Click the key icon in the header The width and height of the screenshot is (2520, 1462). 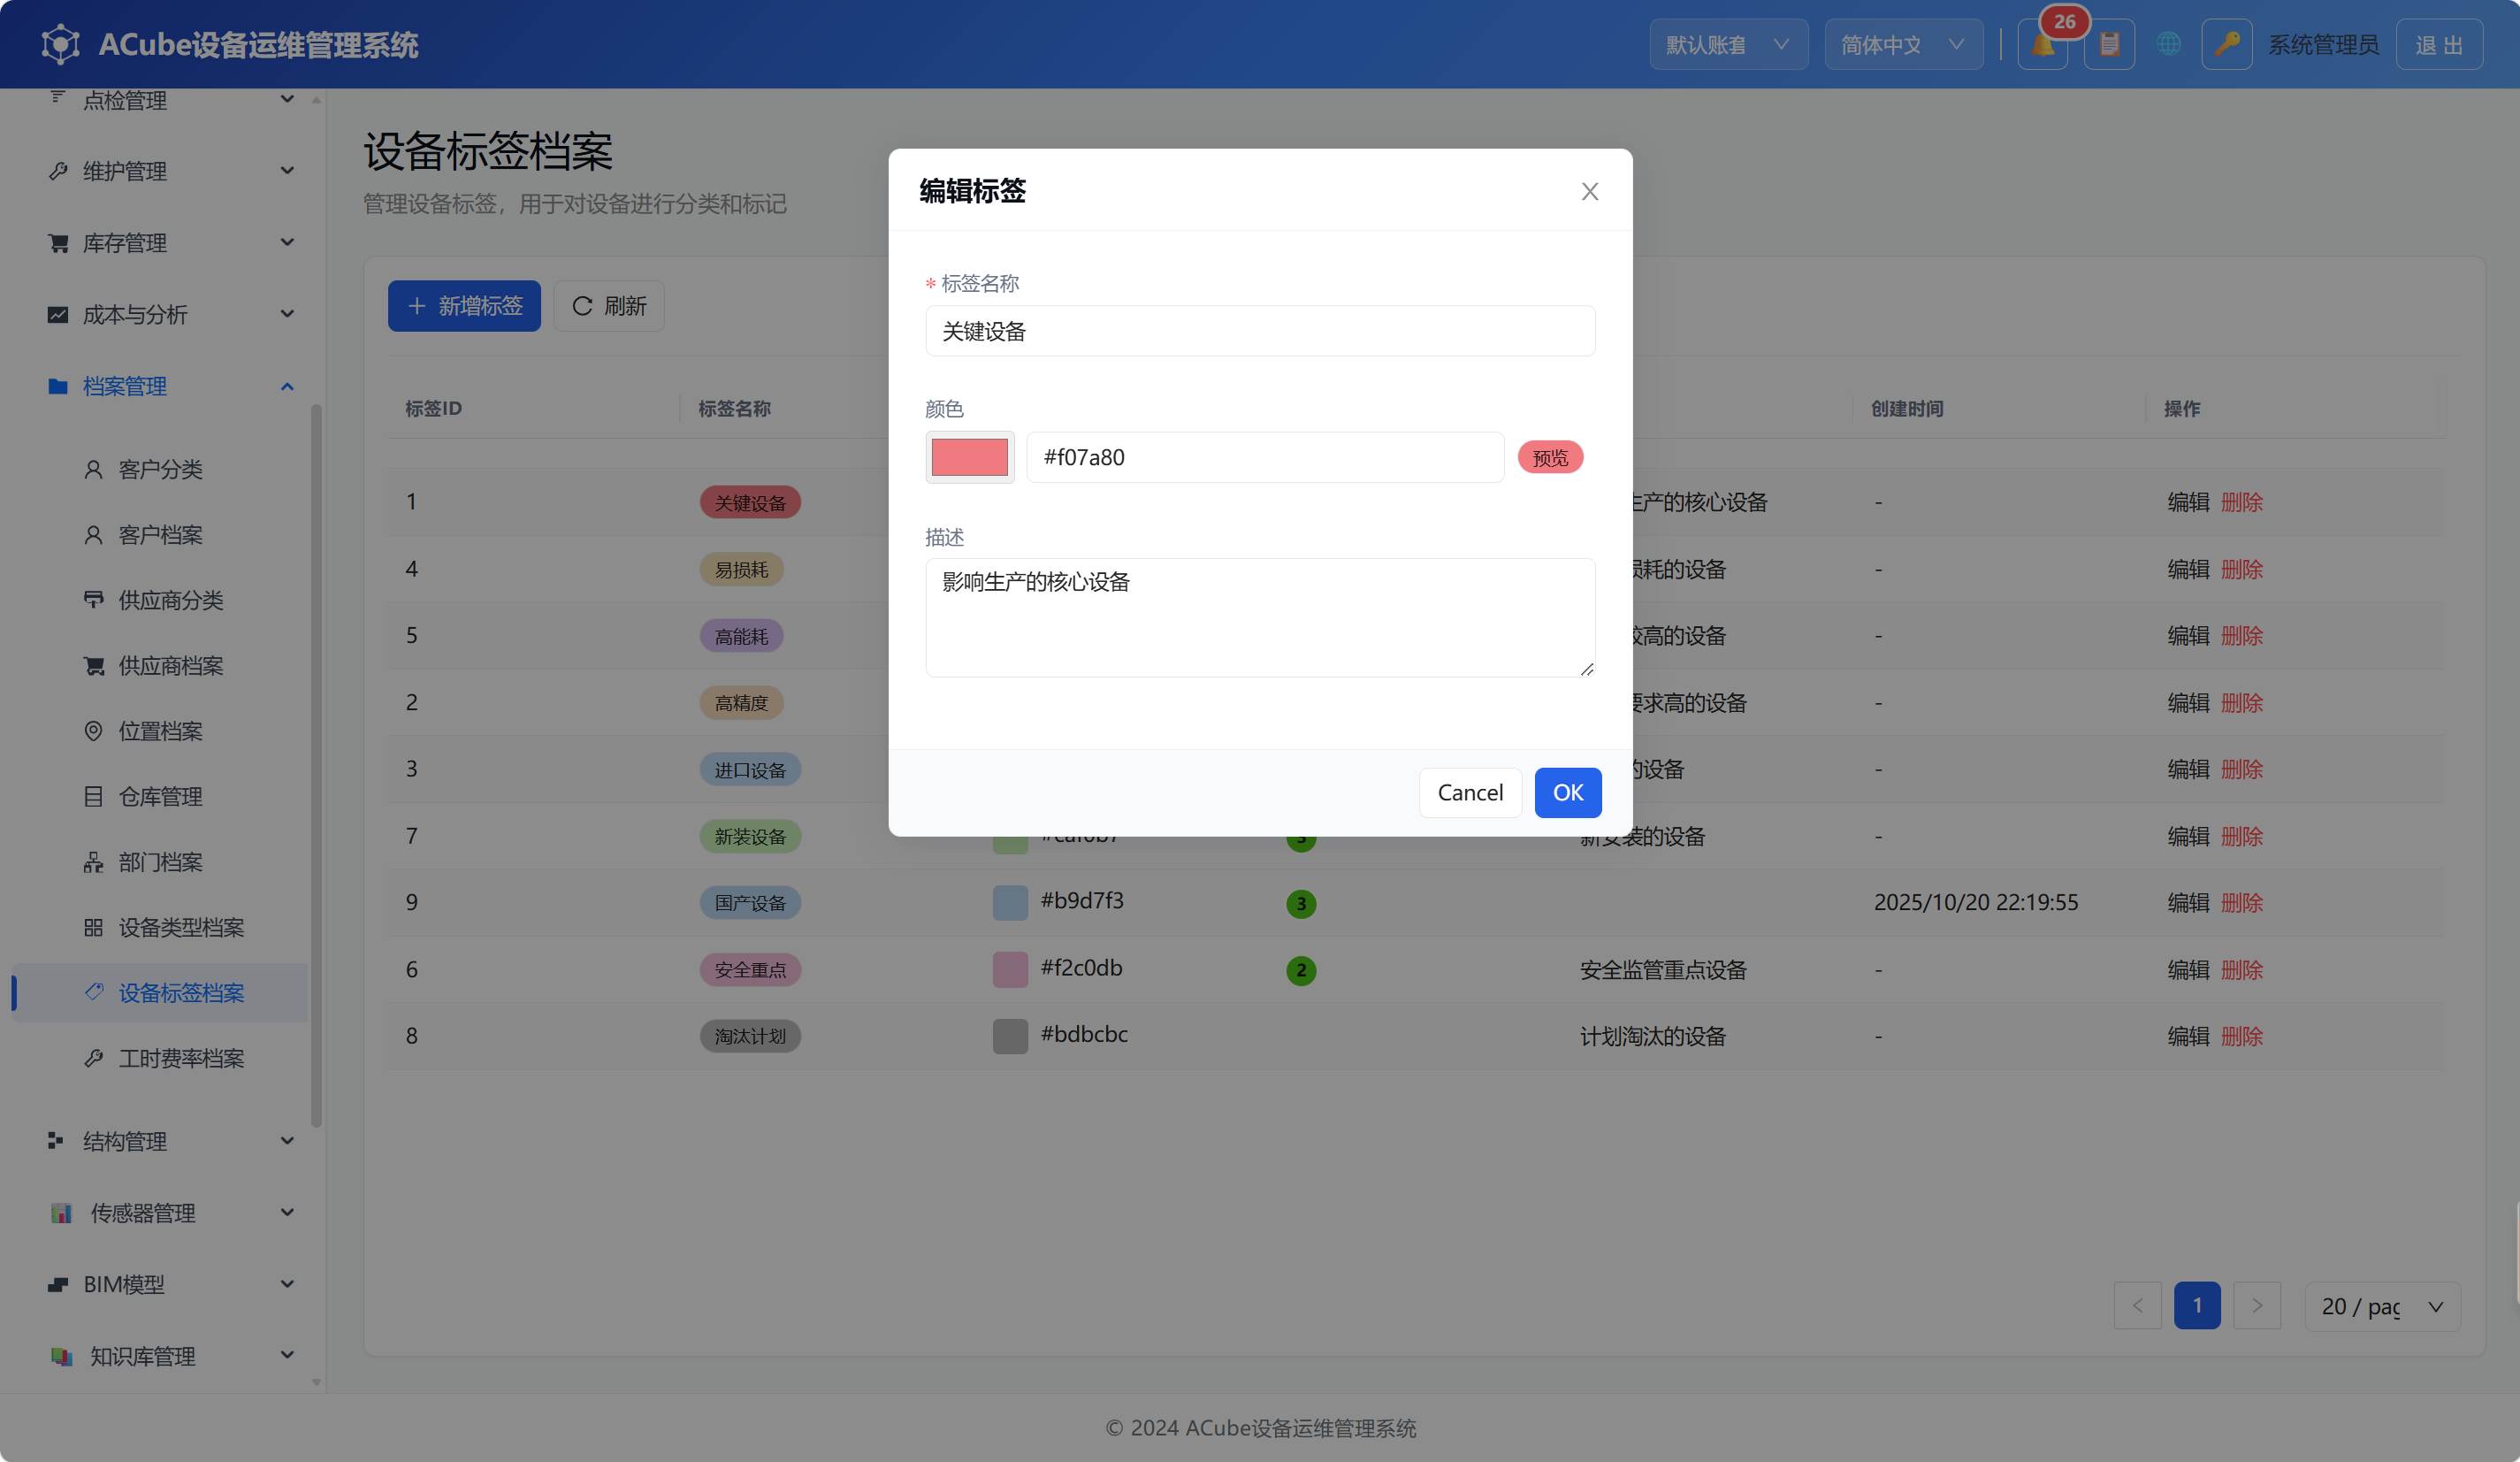(x=2226, y=45)
